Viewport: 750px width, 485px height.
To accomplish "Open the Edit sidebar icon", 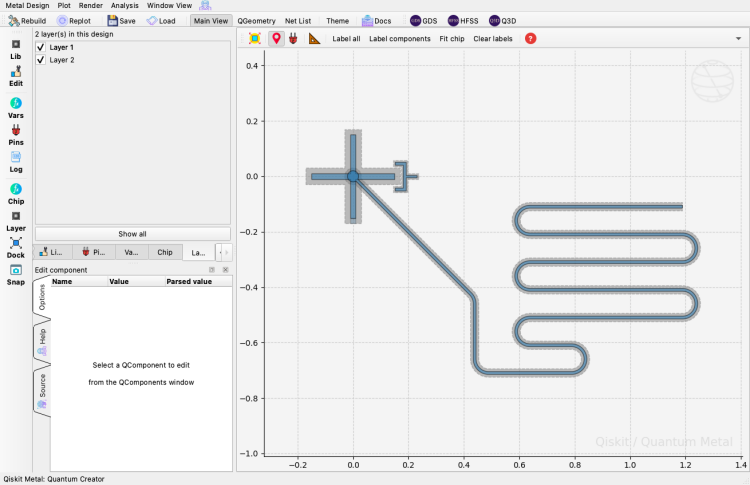I will [16, 77].
